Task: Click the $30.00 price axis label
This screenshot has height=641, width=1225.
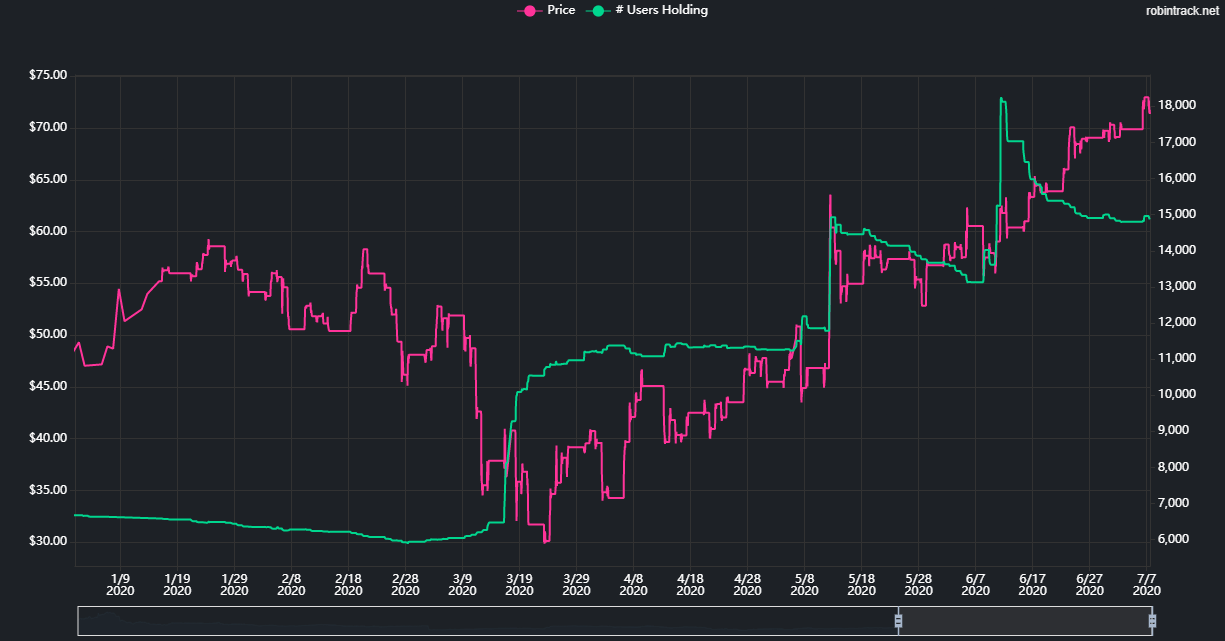Action: click(x=47, y=542)
